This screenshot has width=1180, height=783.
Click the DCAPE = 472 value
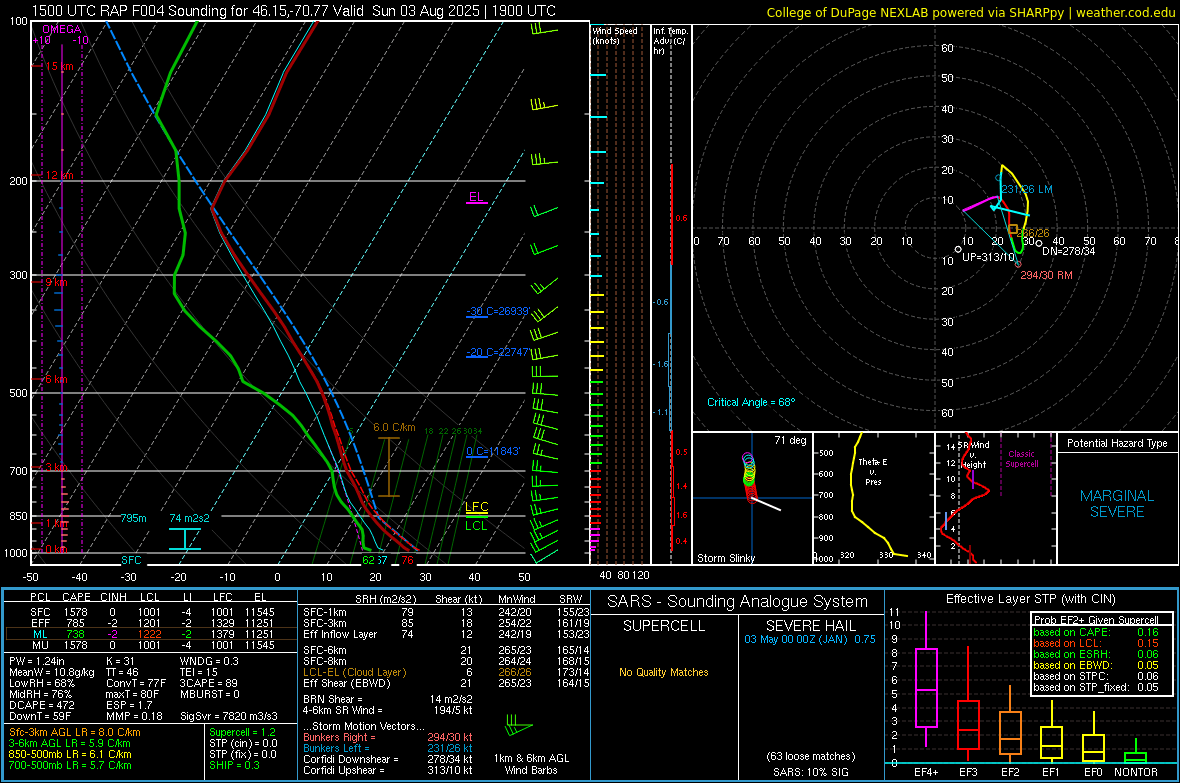tap(41, 705)
